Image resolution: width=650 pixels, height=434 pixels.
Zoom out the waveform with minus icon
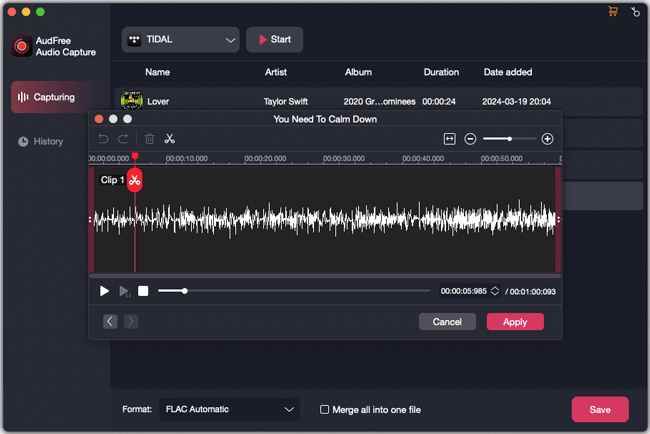pyautogui.click(x=470, y=139)
